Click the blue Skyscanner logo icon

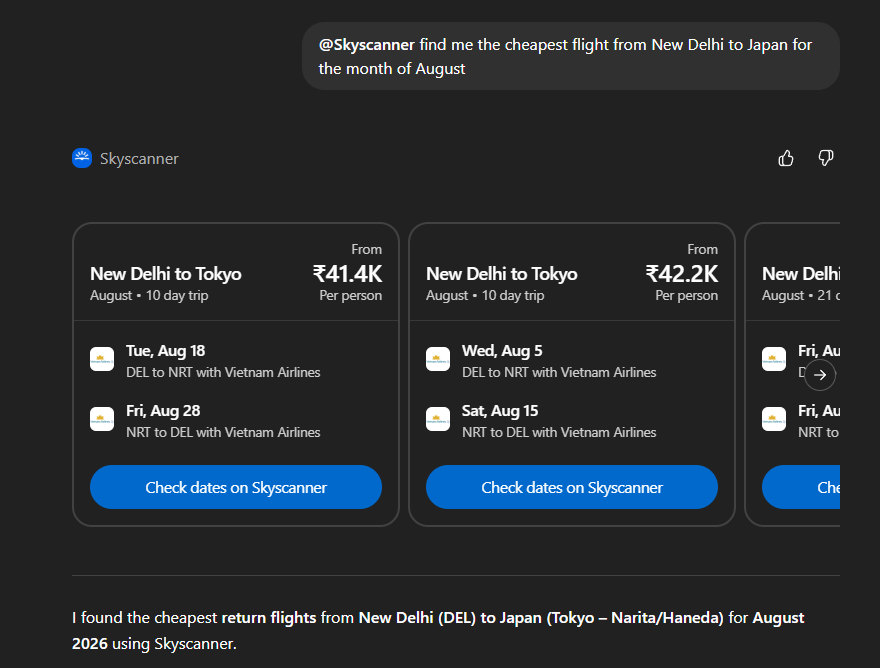coord(82,158)
